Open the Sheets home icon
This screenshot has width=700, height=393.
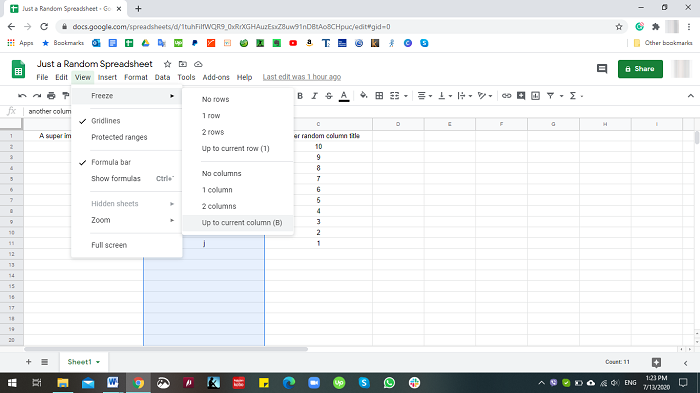[18, 69]
